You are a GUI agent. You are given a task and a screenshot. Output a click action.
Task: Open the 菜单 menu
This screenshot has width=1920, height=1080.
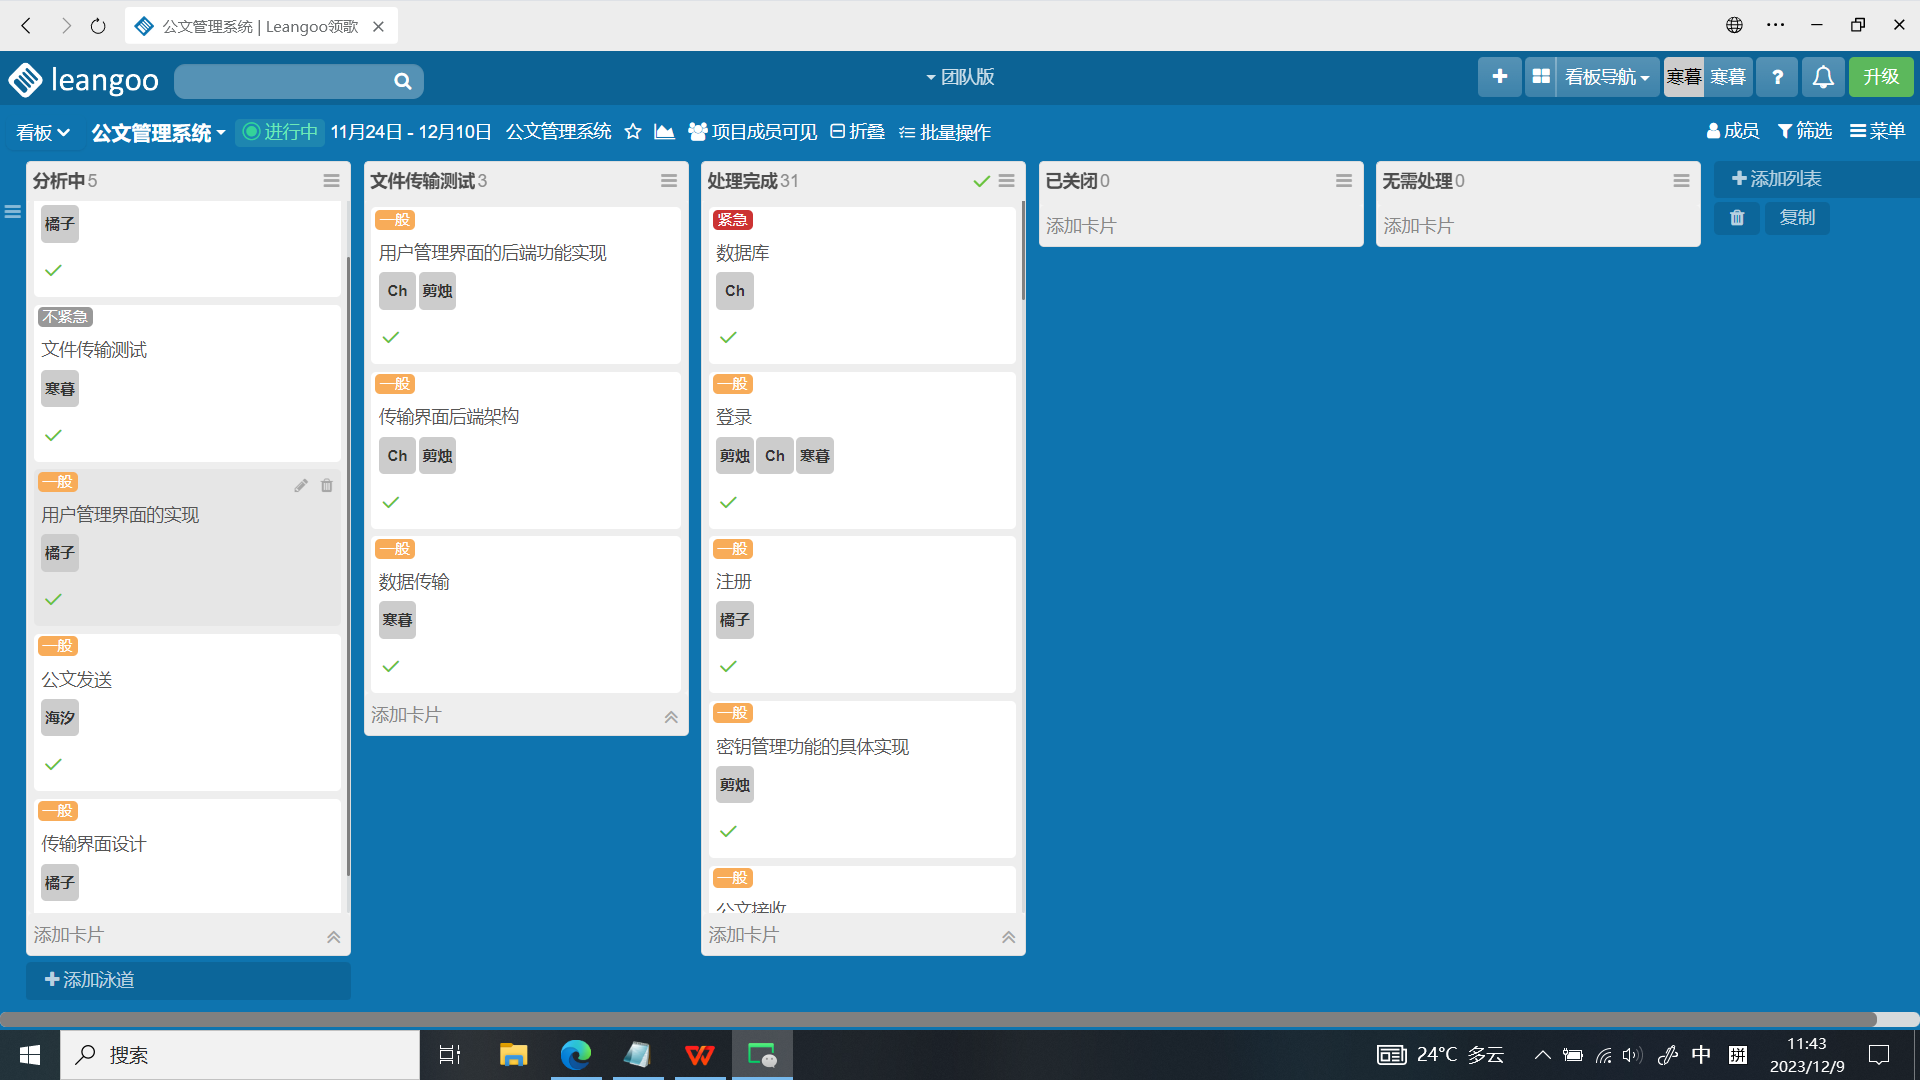tap(1877, 131)
